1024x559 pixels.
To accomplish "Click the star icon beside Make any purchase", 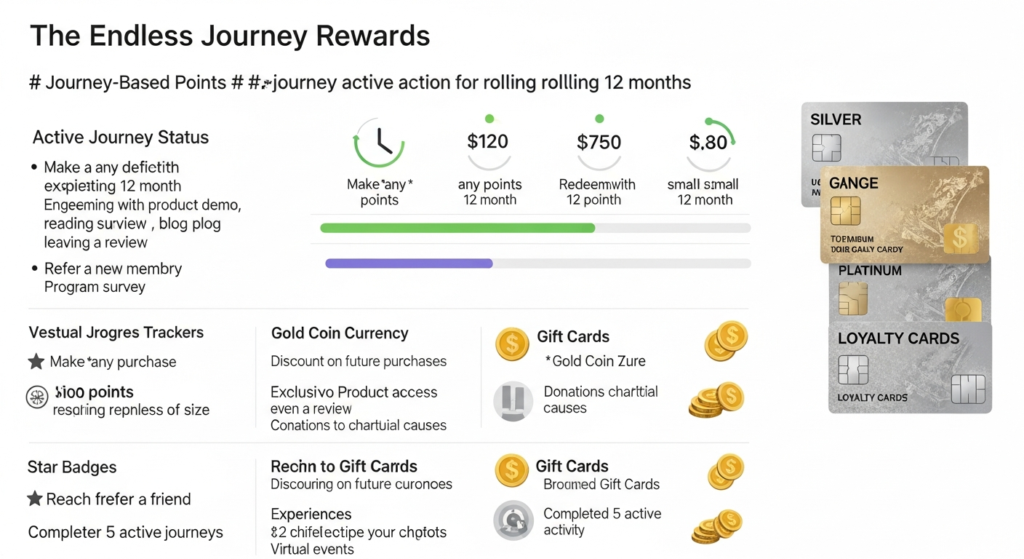I will [x=36, y=361].
